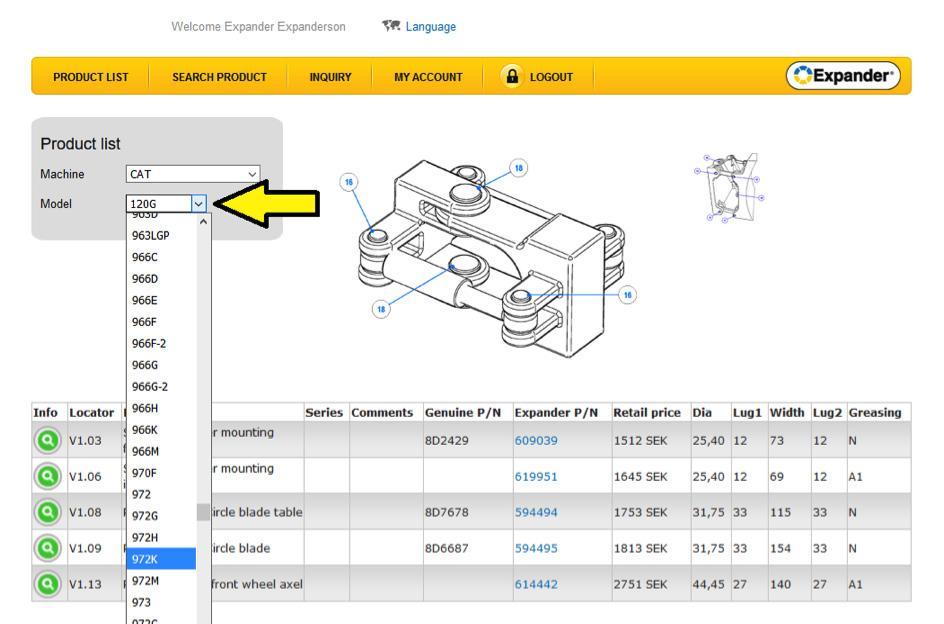Click the world map language icon
The height and width of the screenshot is (624, 944).
pos(391,26)
